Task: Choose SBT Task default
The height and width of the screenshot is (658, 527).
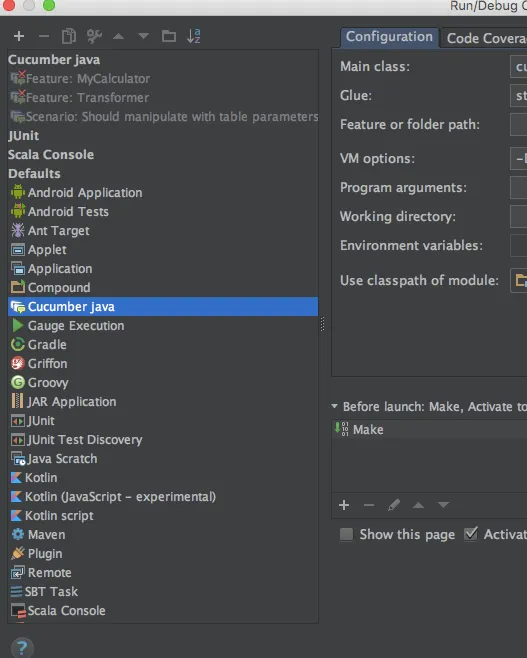Action: click(x=163, y=592)
